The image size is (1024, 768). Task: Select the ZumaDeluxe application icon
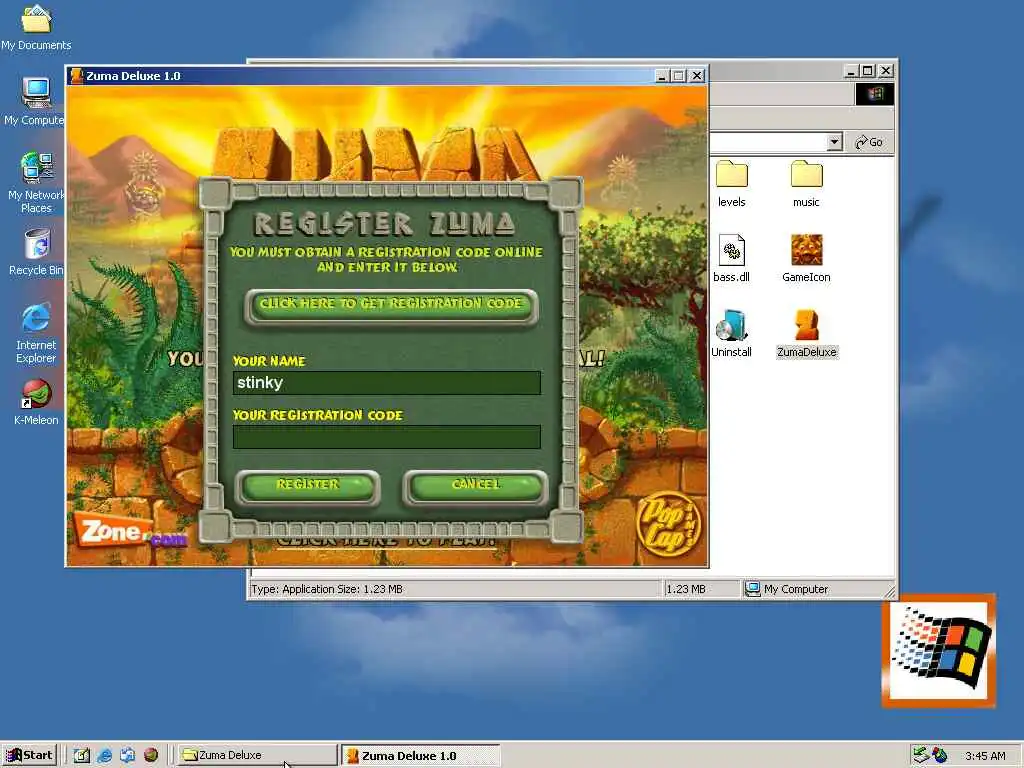[x=807, y=334]
